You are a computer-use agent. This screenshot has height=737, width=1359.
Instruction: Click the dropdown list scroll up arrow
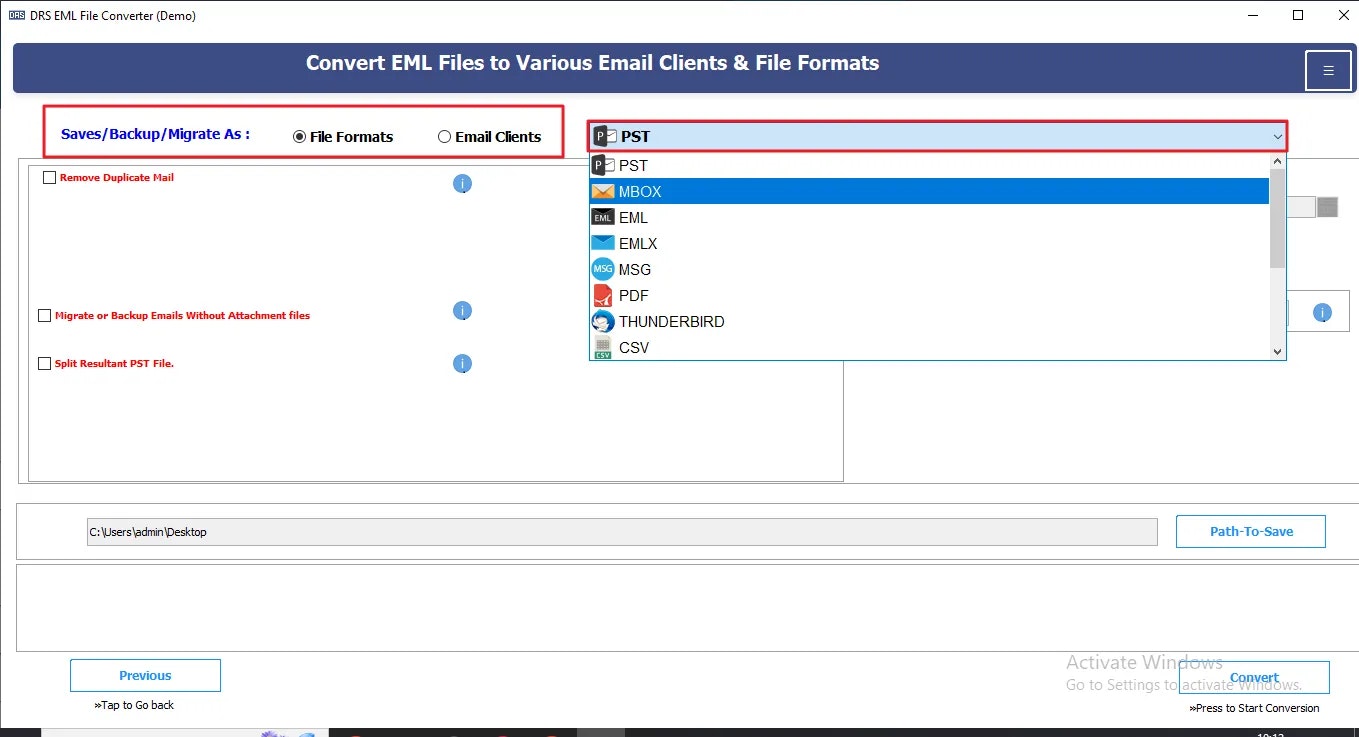pyautogui.click(x=1277, y=161)
